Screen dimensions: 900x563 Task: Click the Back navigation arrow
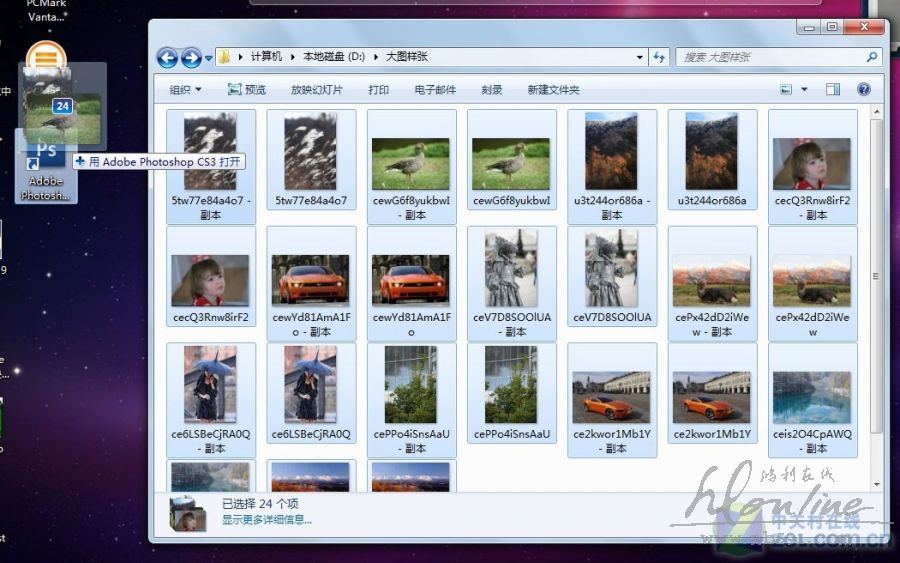tap(167, 58)
